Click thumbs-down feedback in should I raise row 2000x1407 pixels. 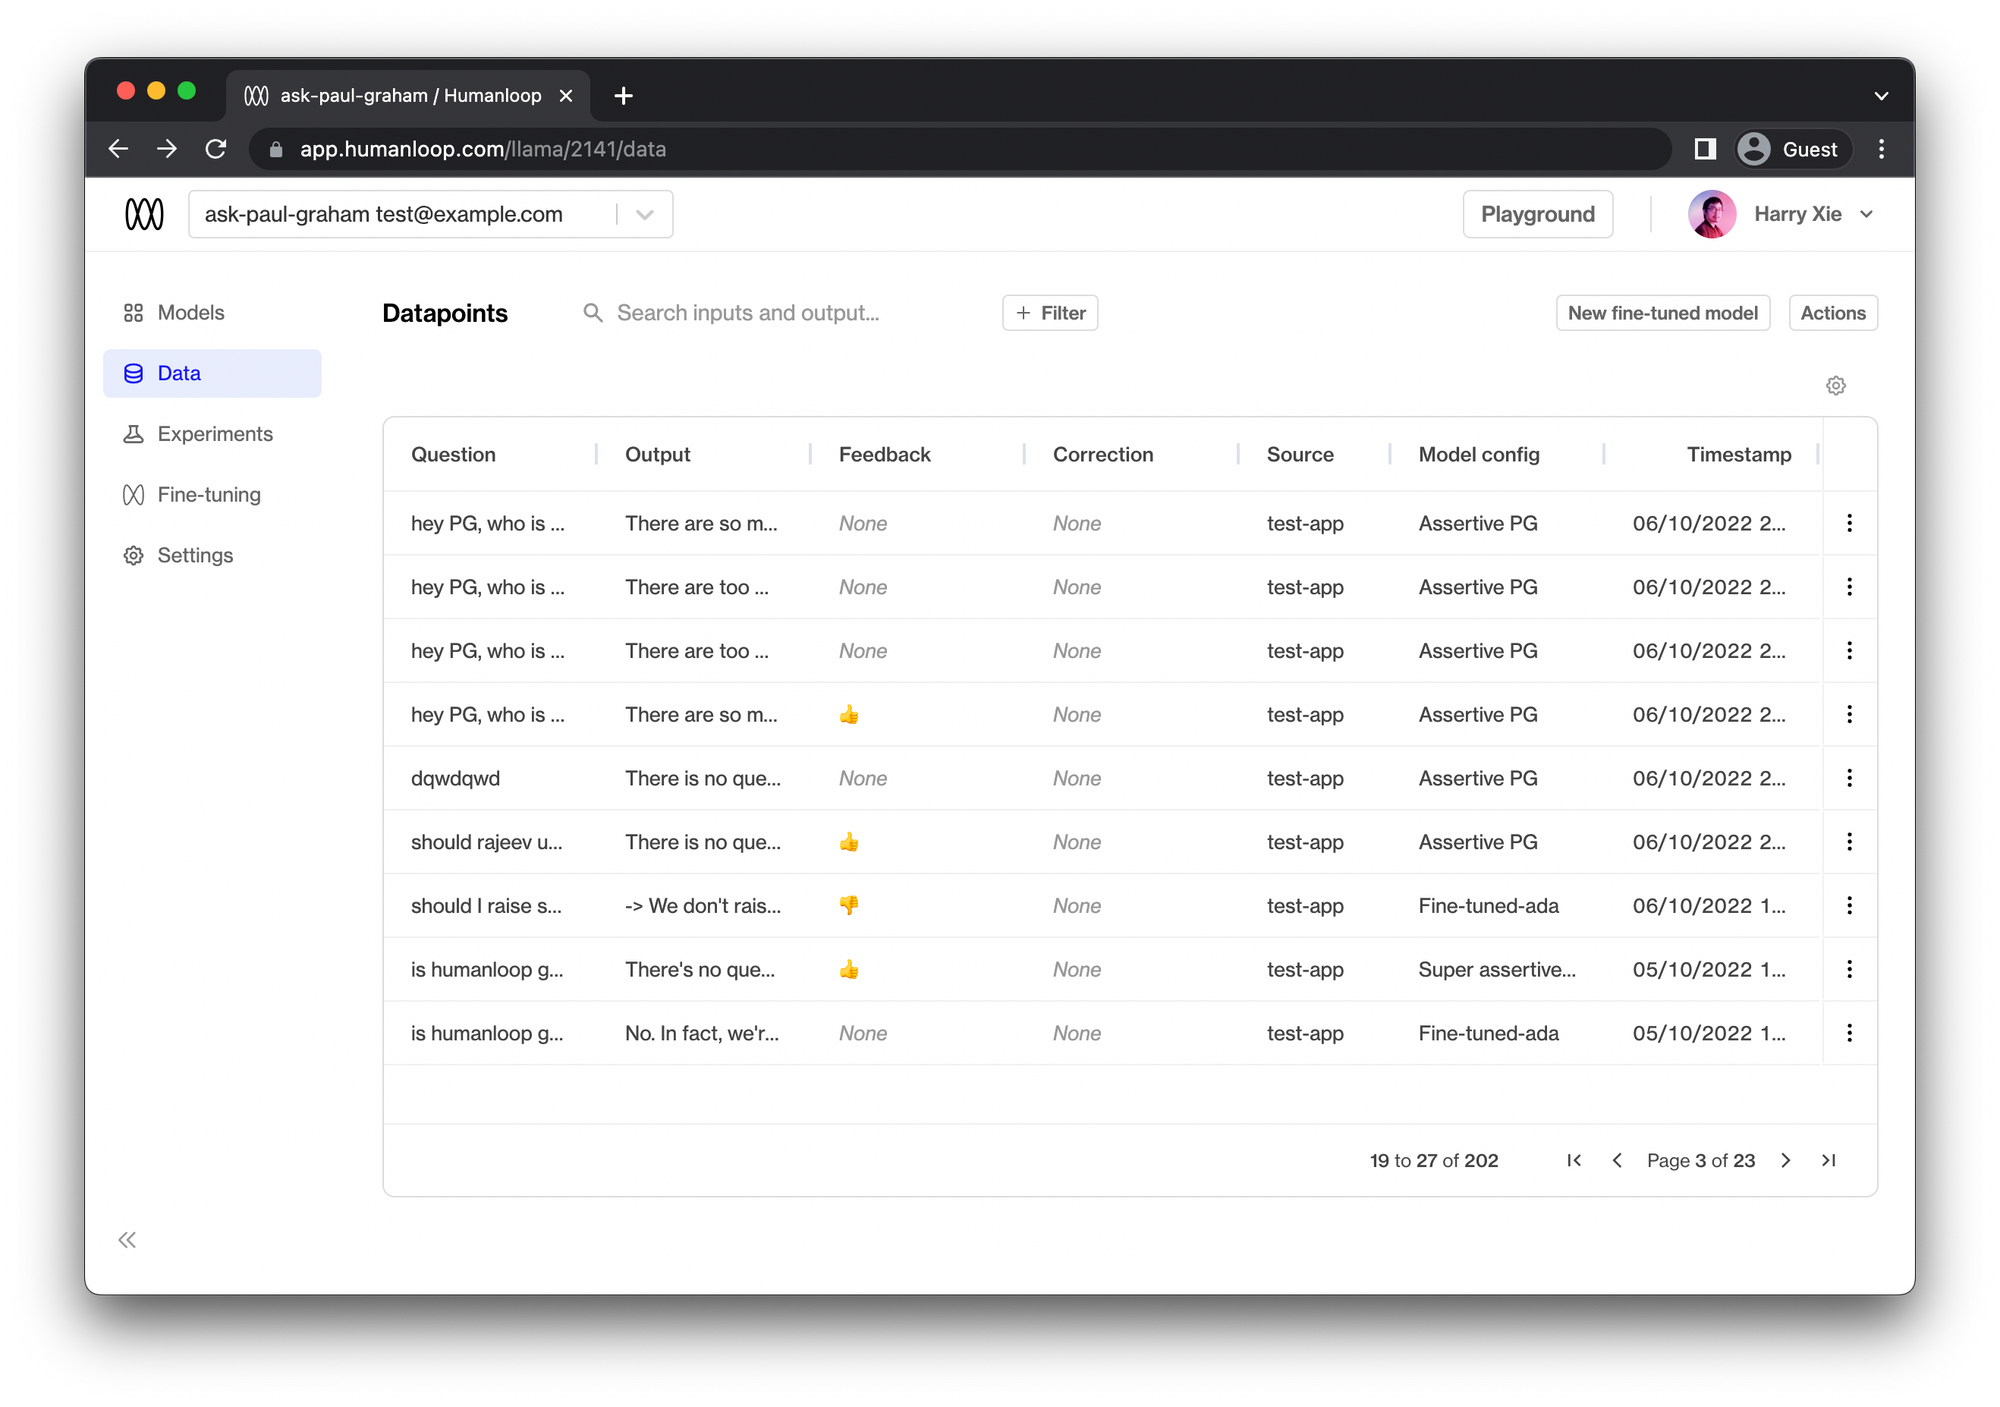(849, 906)
